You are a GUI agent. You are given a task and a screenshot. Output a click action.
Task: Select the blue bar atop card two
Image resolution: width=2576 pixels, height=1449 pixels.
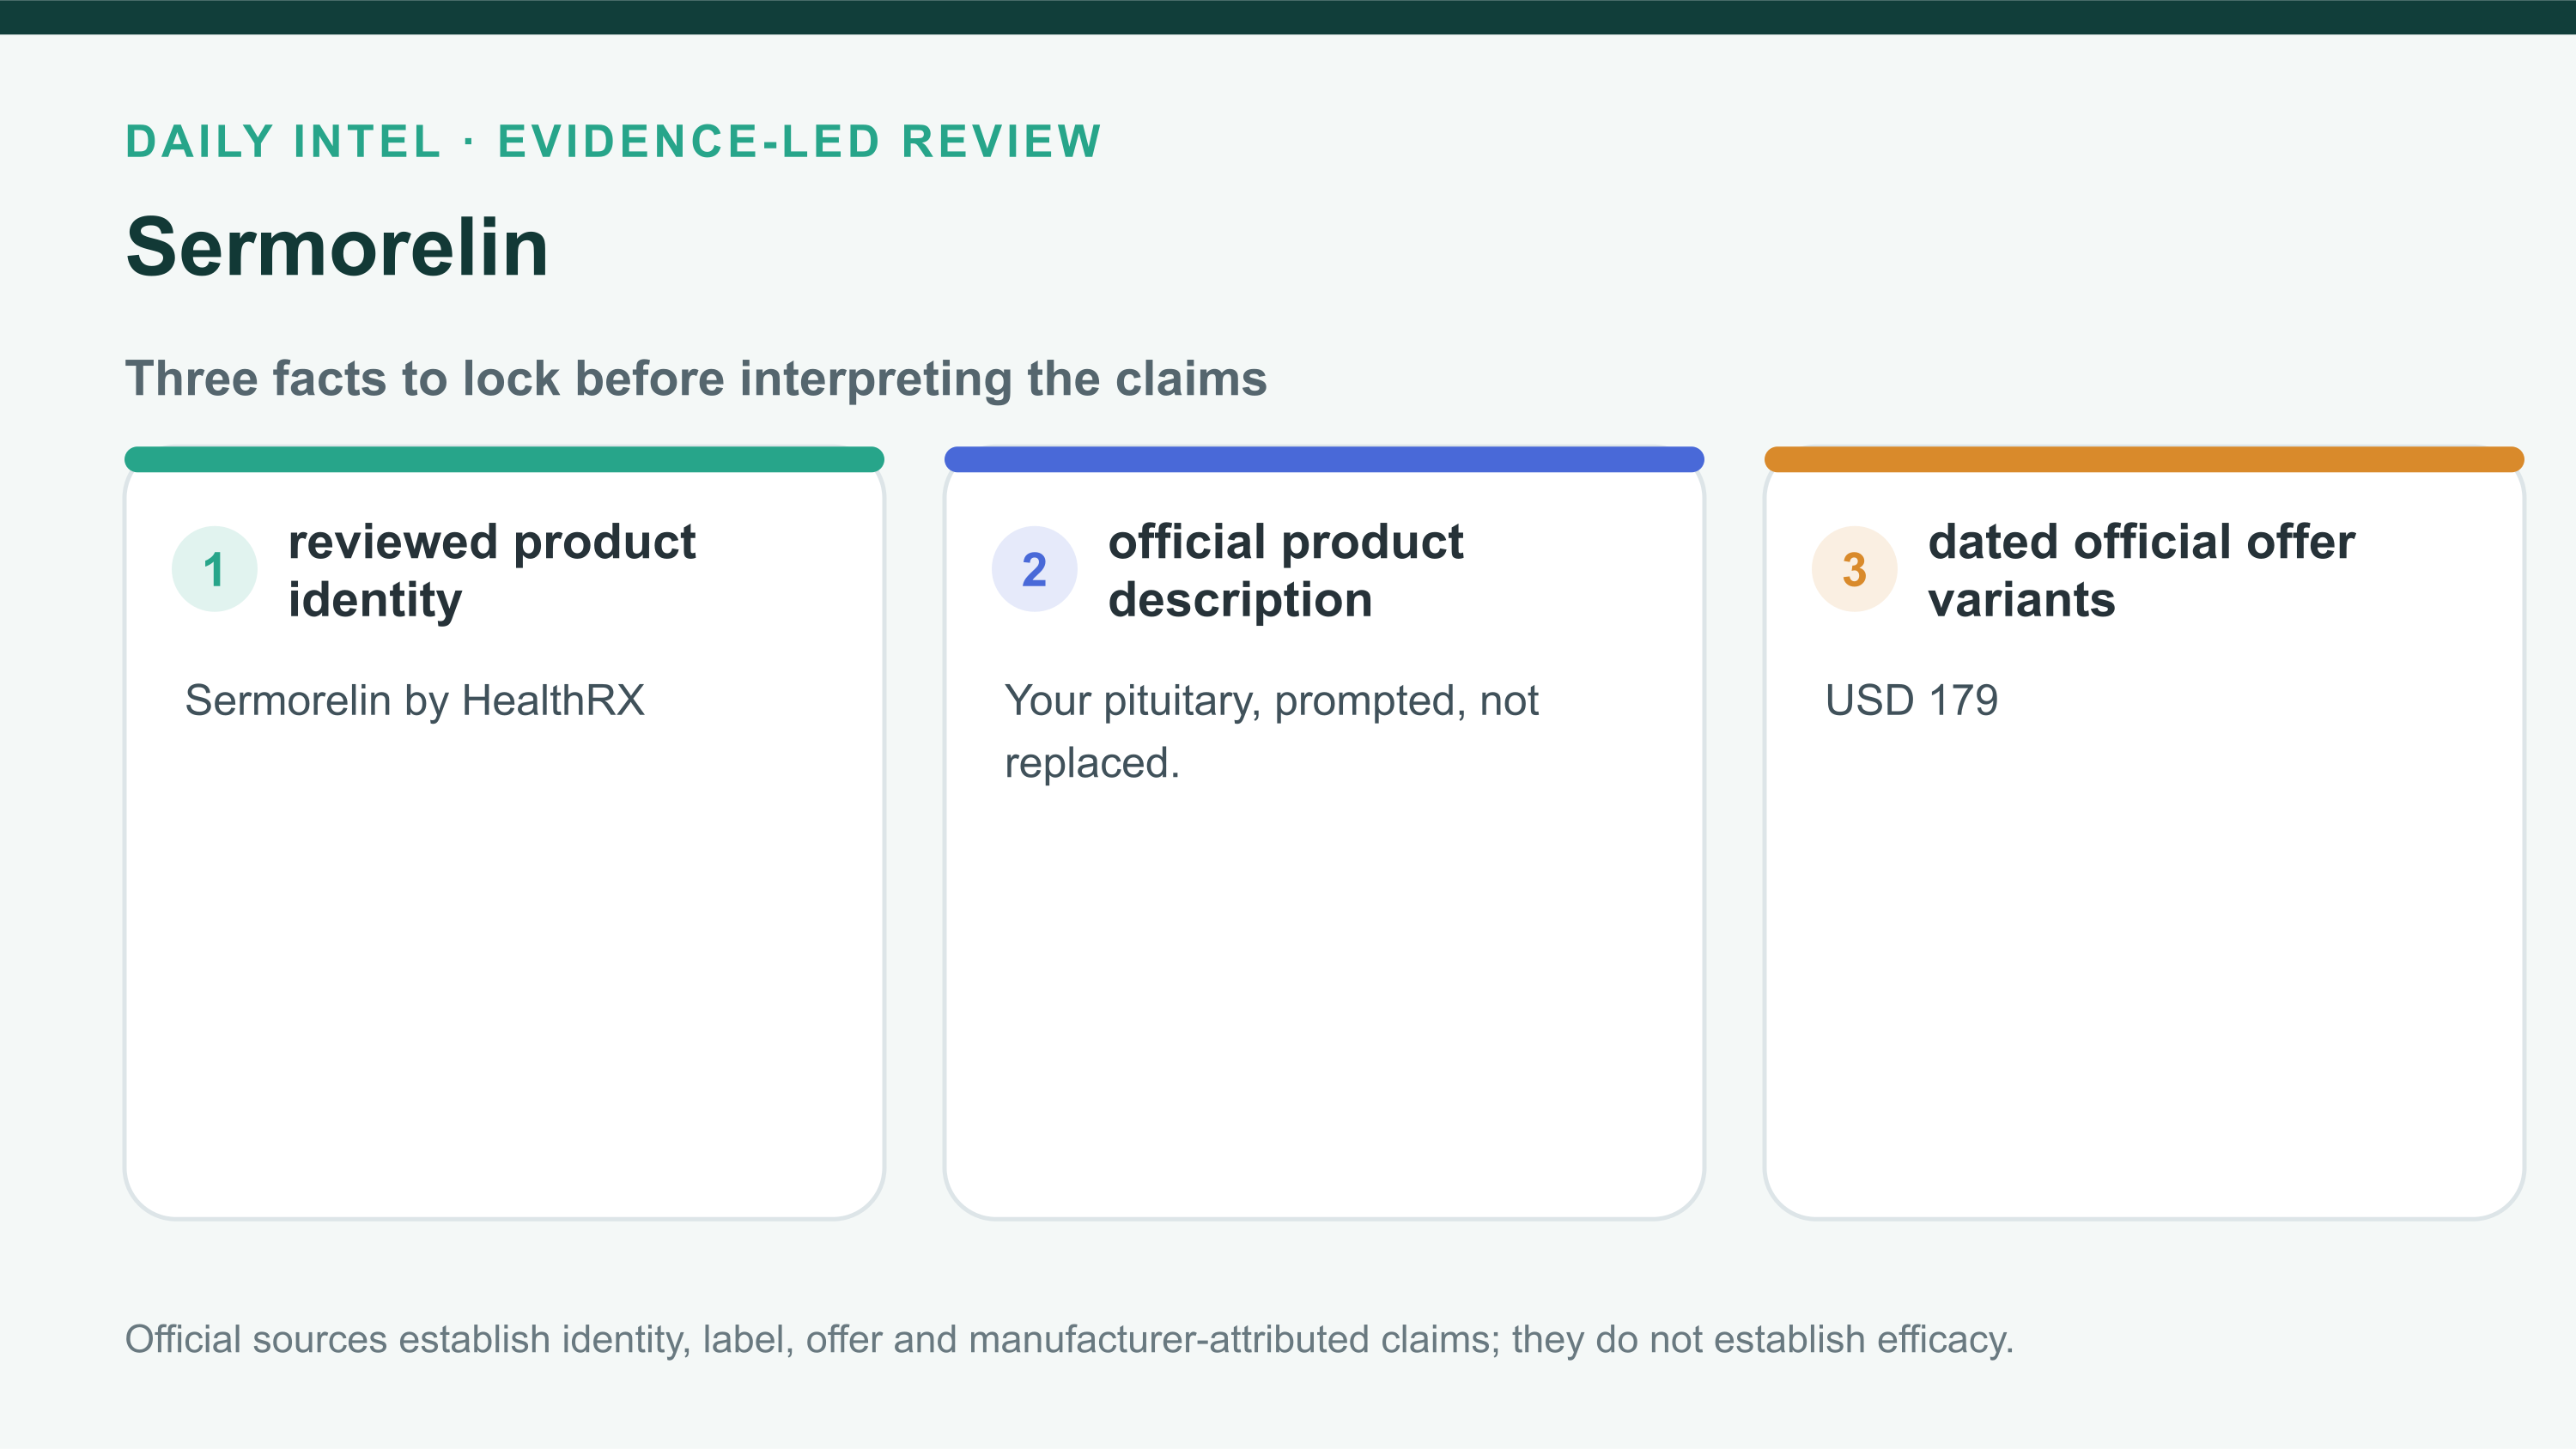click(x=1324, y=459)
